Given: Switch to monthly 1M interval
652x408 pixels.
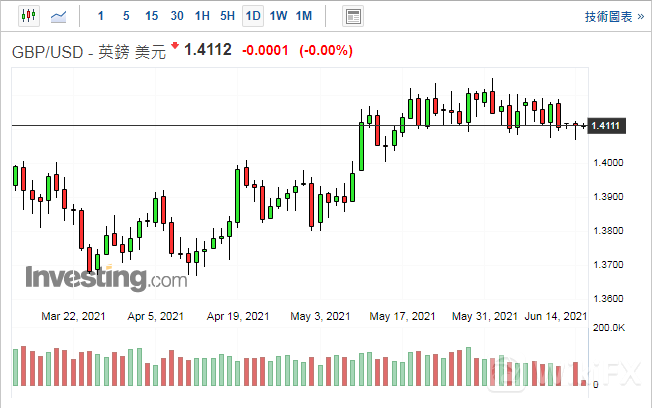Looking at the screenshot, I should [304, 16].
